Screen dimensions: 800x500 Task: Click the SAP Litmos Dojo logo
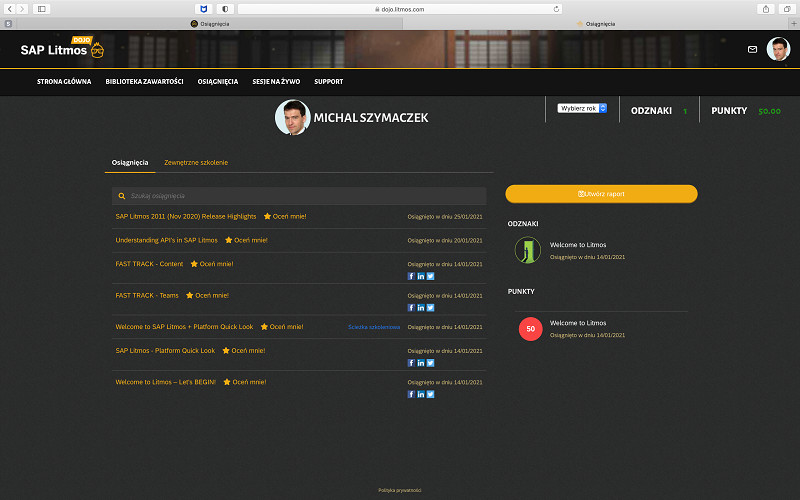(x=62, y=47)
